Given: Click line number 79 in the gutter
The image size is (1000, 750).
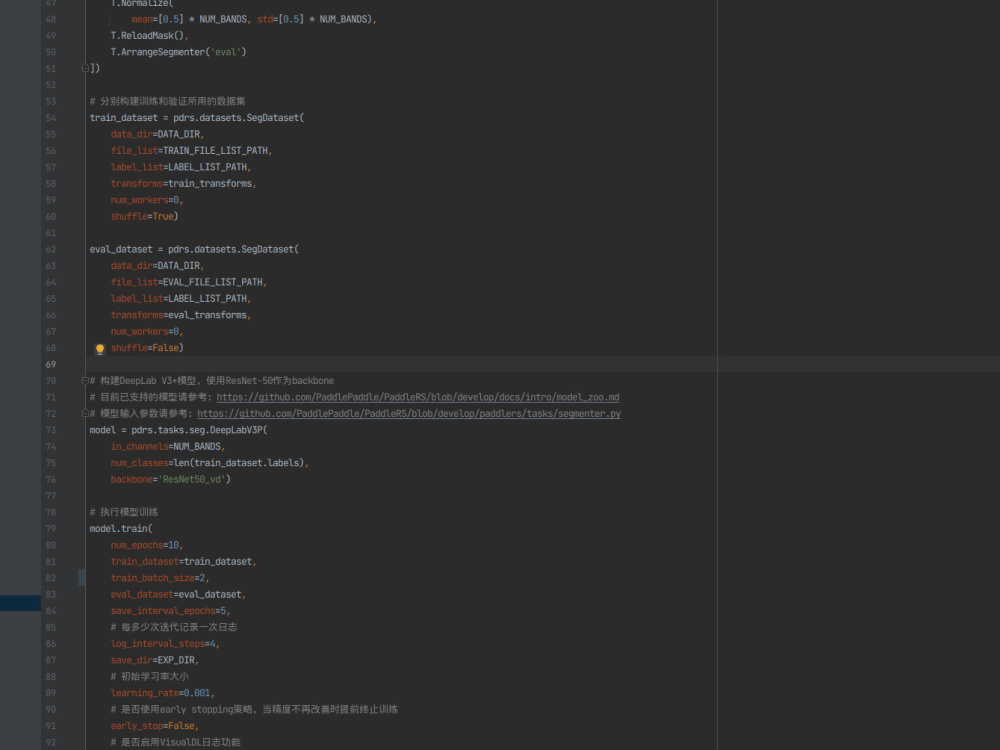Looking at the screenshot, I should pos(50,529).
